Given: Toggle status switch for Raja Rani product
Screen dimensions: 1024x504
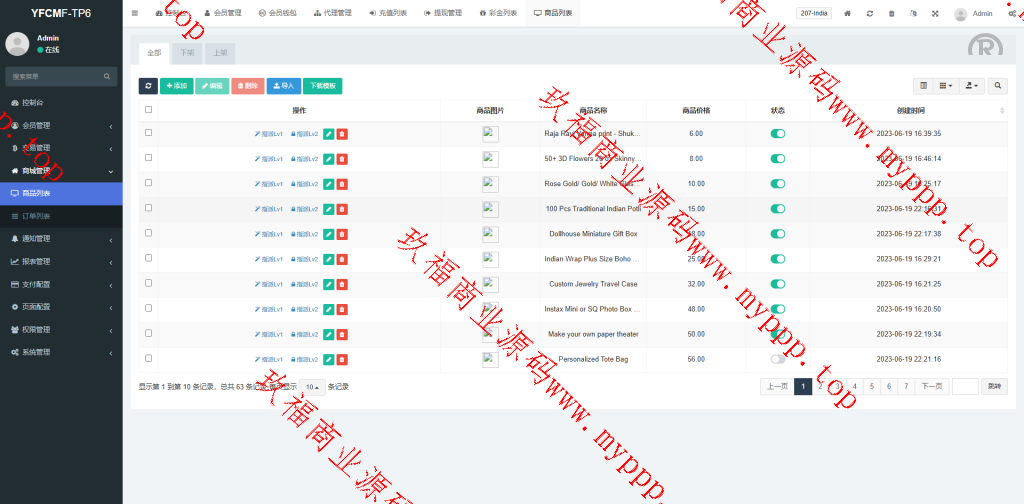Looking at the screenshot, I should coord(777,133).
